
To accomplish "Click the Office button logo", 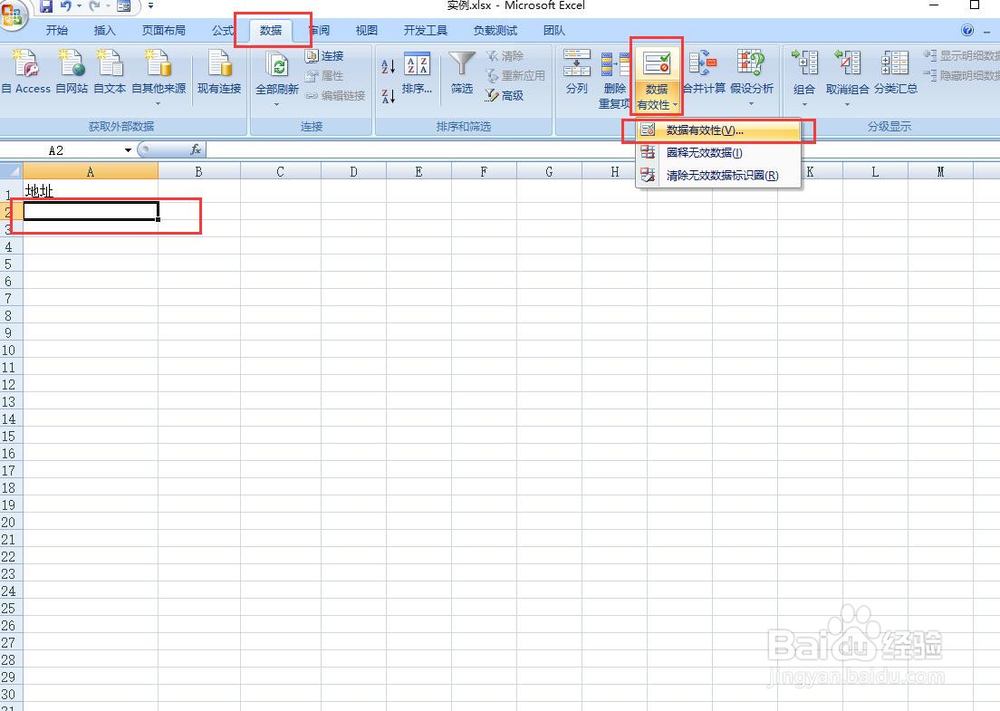I will (x=11, y=13).
